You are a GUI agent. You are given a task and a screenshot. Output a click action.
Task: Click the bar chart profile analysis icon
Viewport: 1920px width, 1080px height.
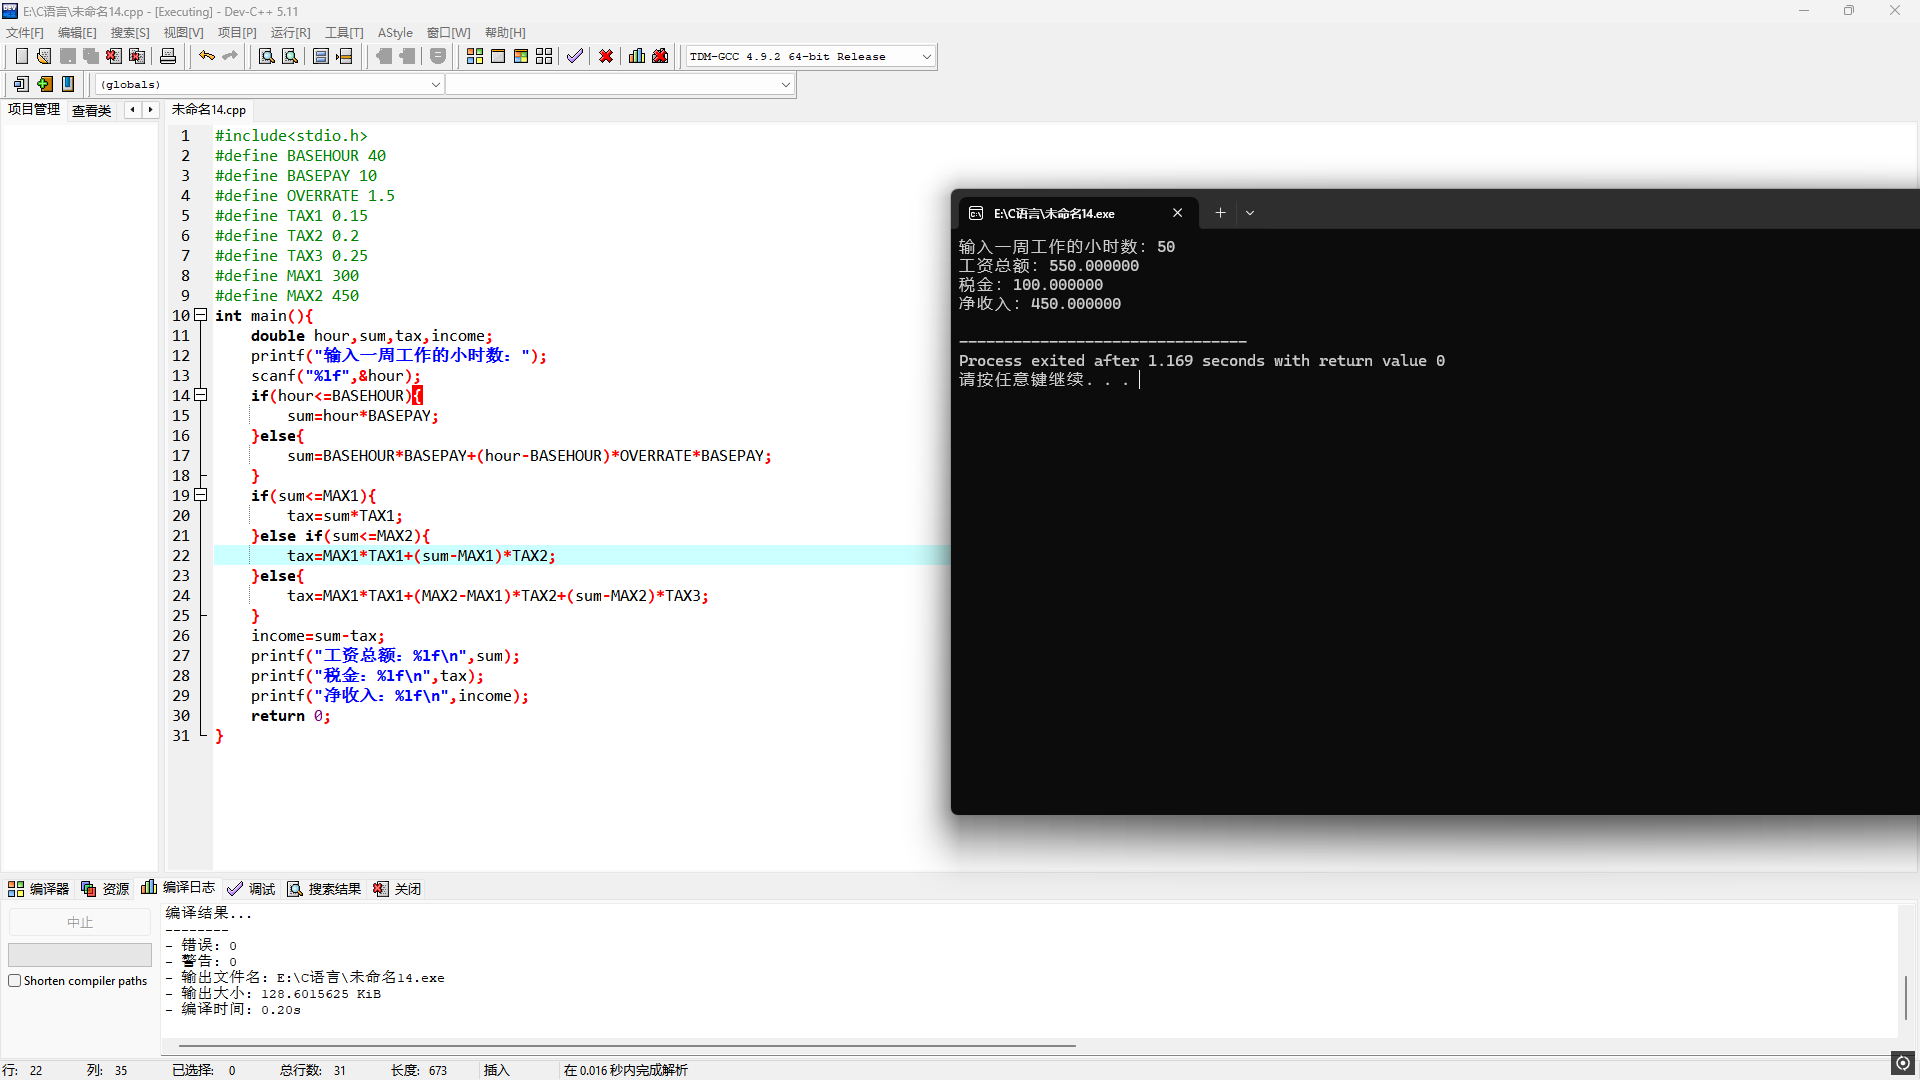637,57
